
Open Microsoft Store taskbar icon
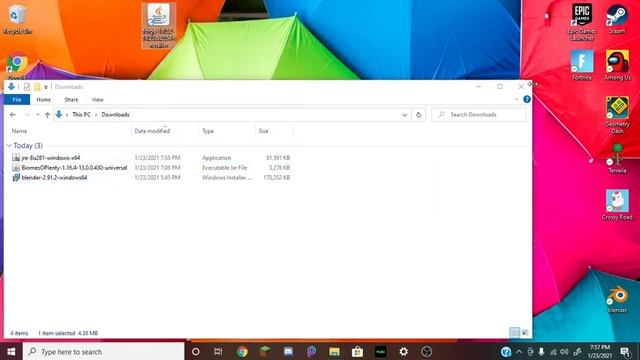(x=358, y=351)
